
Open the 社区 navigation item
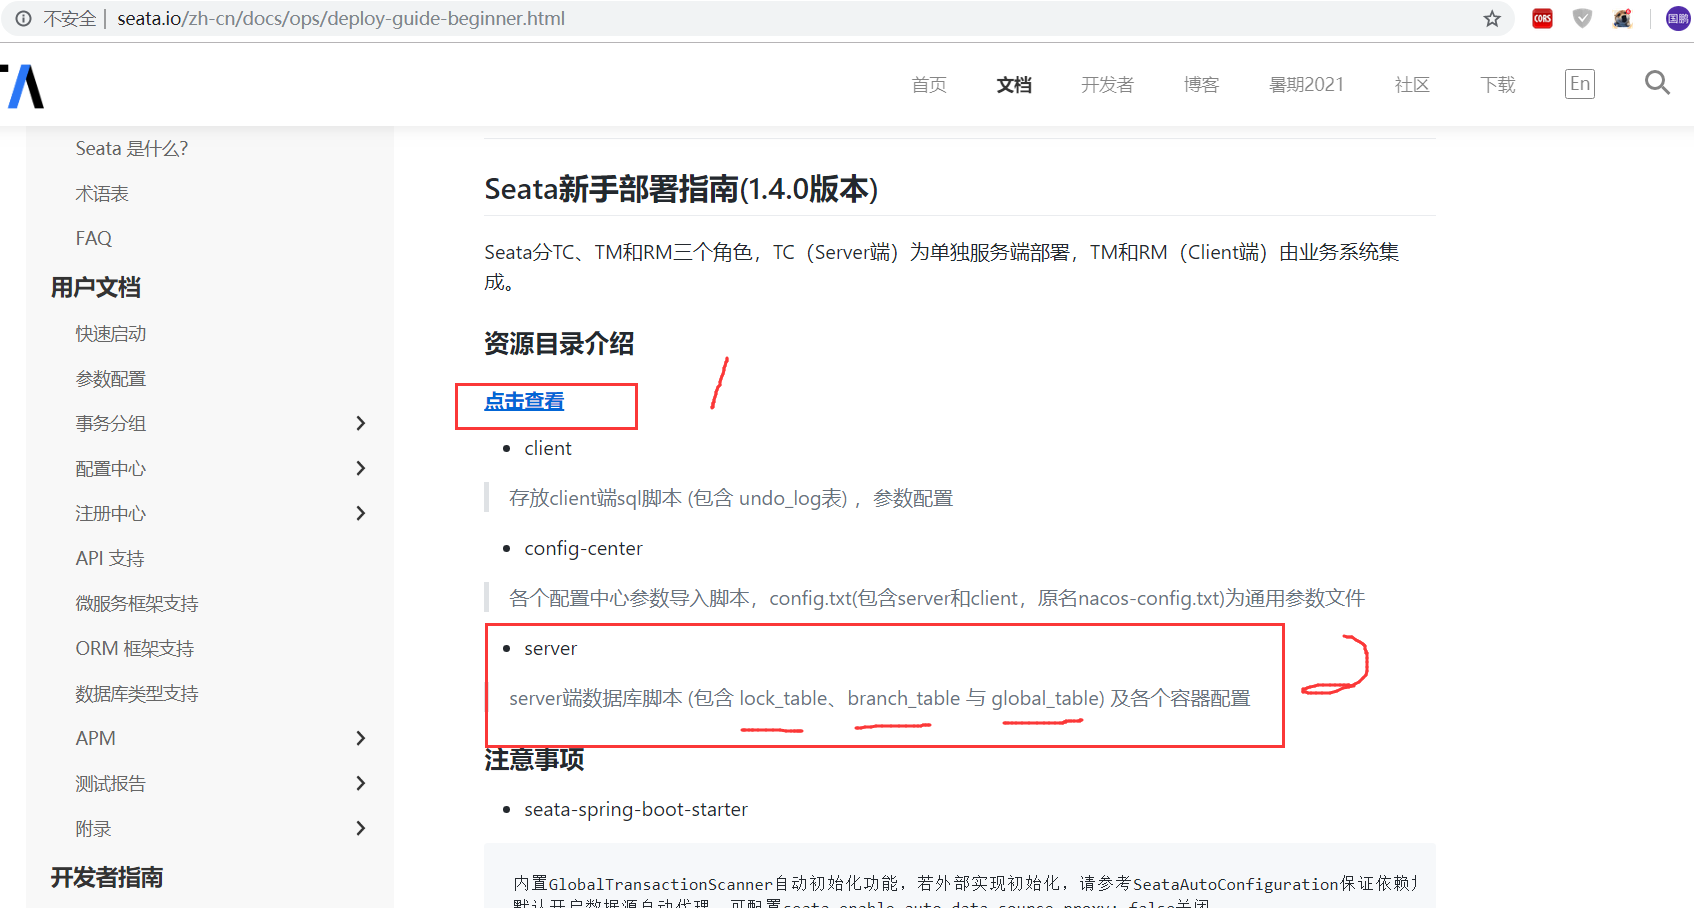(x=1412, y=85)
